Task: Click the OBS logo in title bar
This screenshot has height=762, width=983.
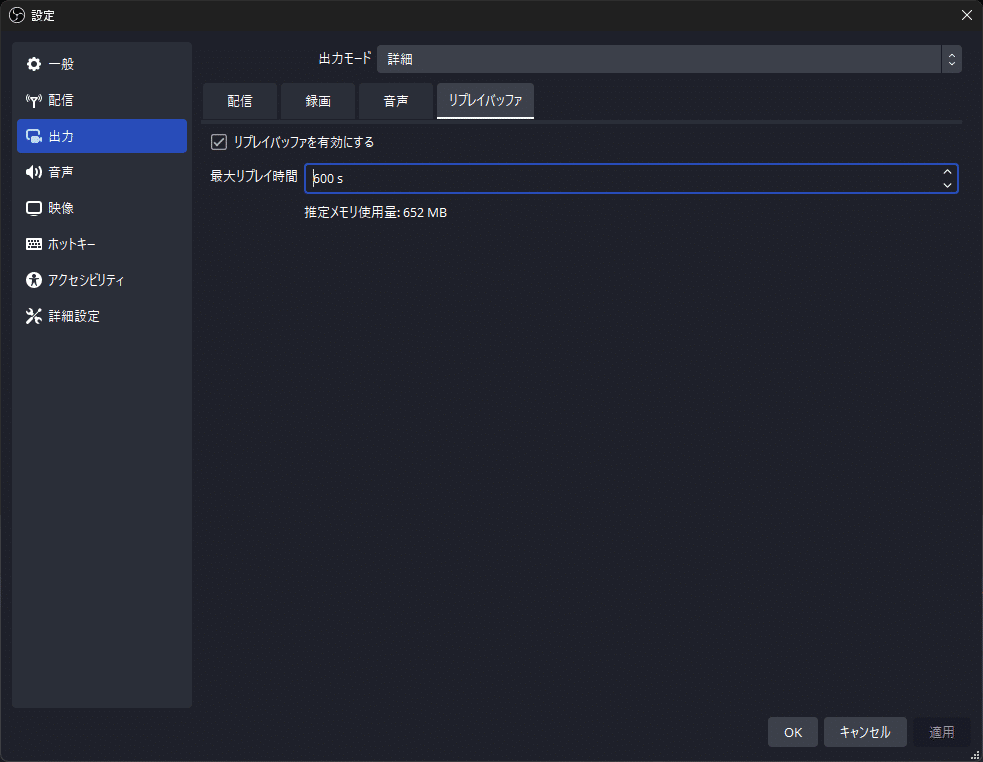Action: click(x=17, y=15)
